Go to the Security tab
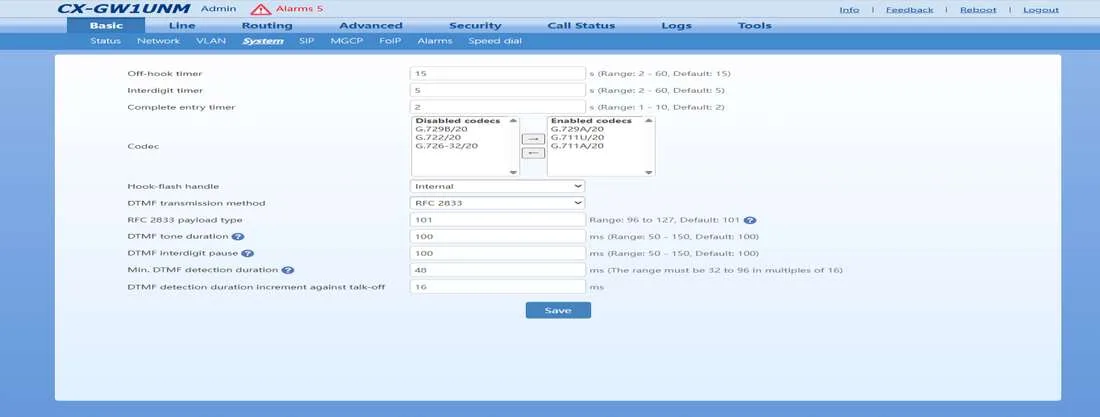This screenshot has height=417, width=1100. (x=475, y=26)
